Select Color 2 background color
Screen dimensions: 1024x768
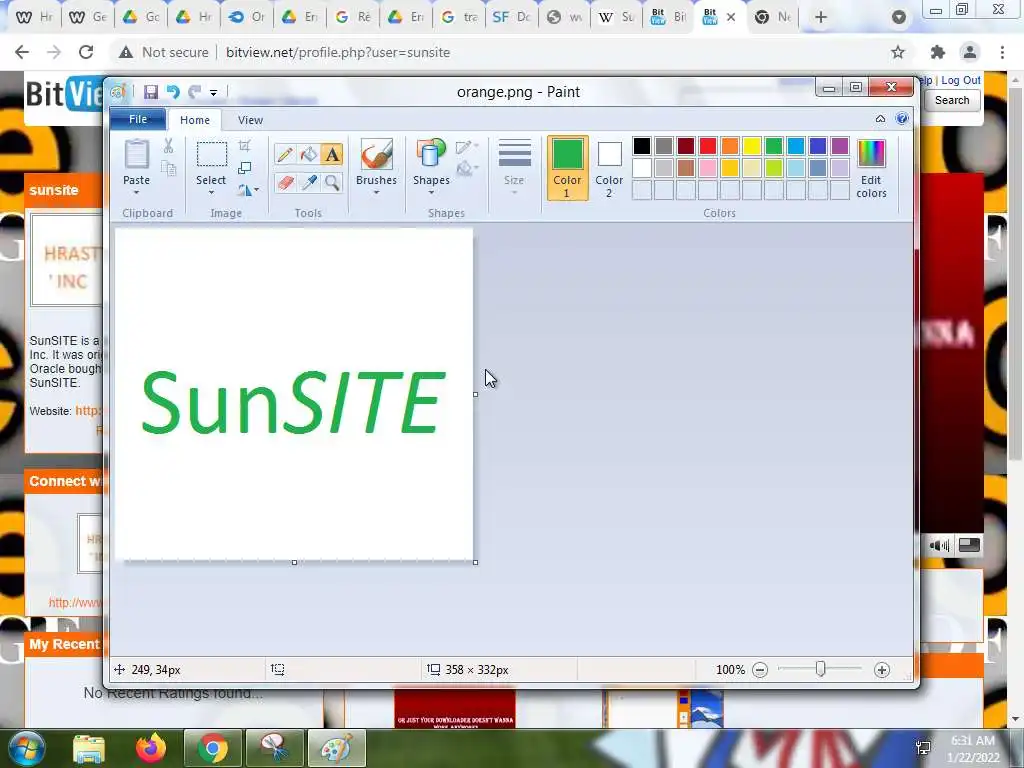pos(609,168)
